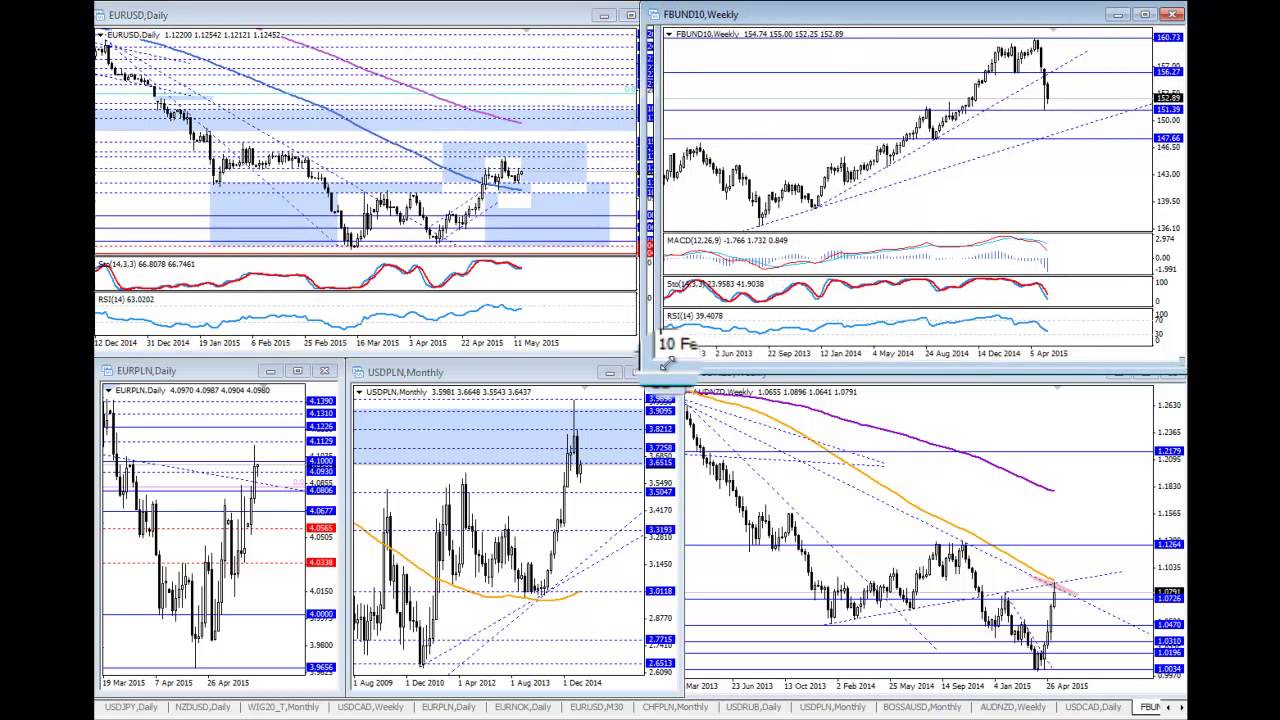Click the Sto(14,3,3) 66.8078 indicator label
Viewport: 1280px width, 720px height.
(146, 264)
